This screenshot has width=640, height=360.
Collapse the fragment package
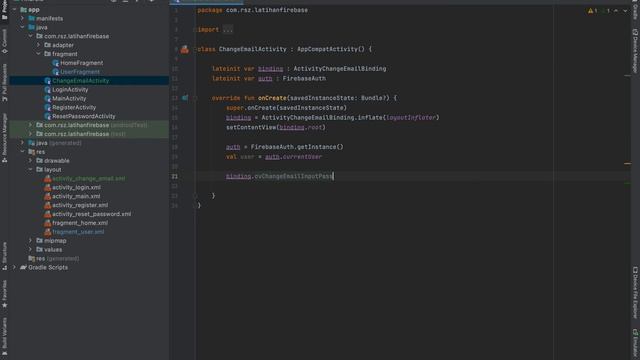tap(39, 54)
